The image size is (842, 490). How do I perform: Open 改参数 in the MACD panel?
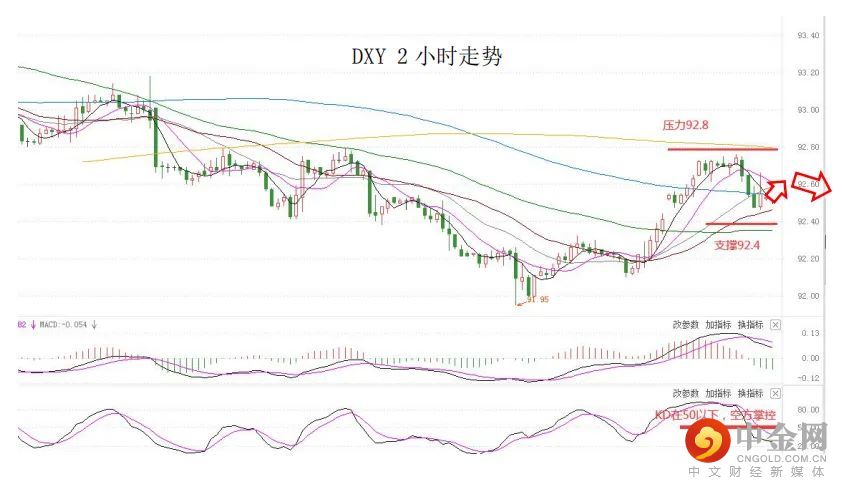pyautogui.click(x=685, y=326)
